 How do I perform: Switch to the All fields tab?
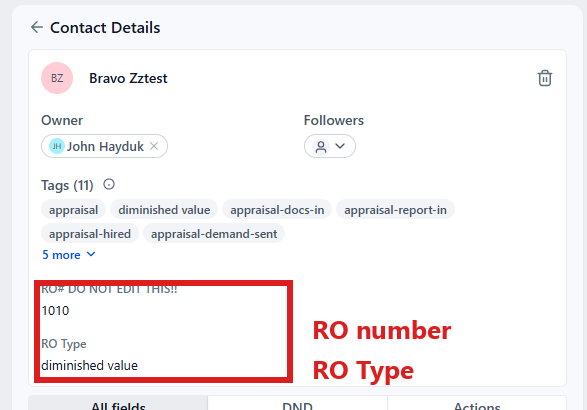118,404
